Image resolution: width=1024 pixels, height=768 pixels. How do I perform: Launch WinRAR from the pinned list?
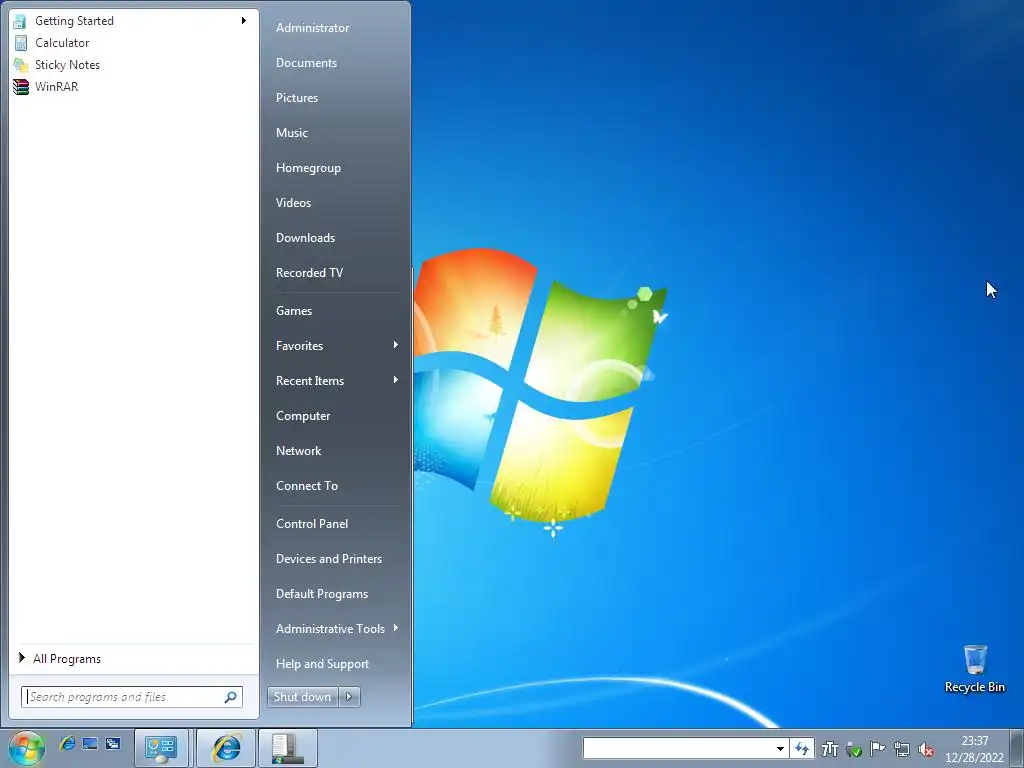pos(131,86)
